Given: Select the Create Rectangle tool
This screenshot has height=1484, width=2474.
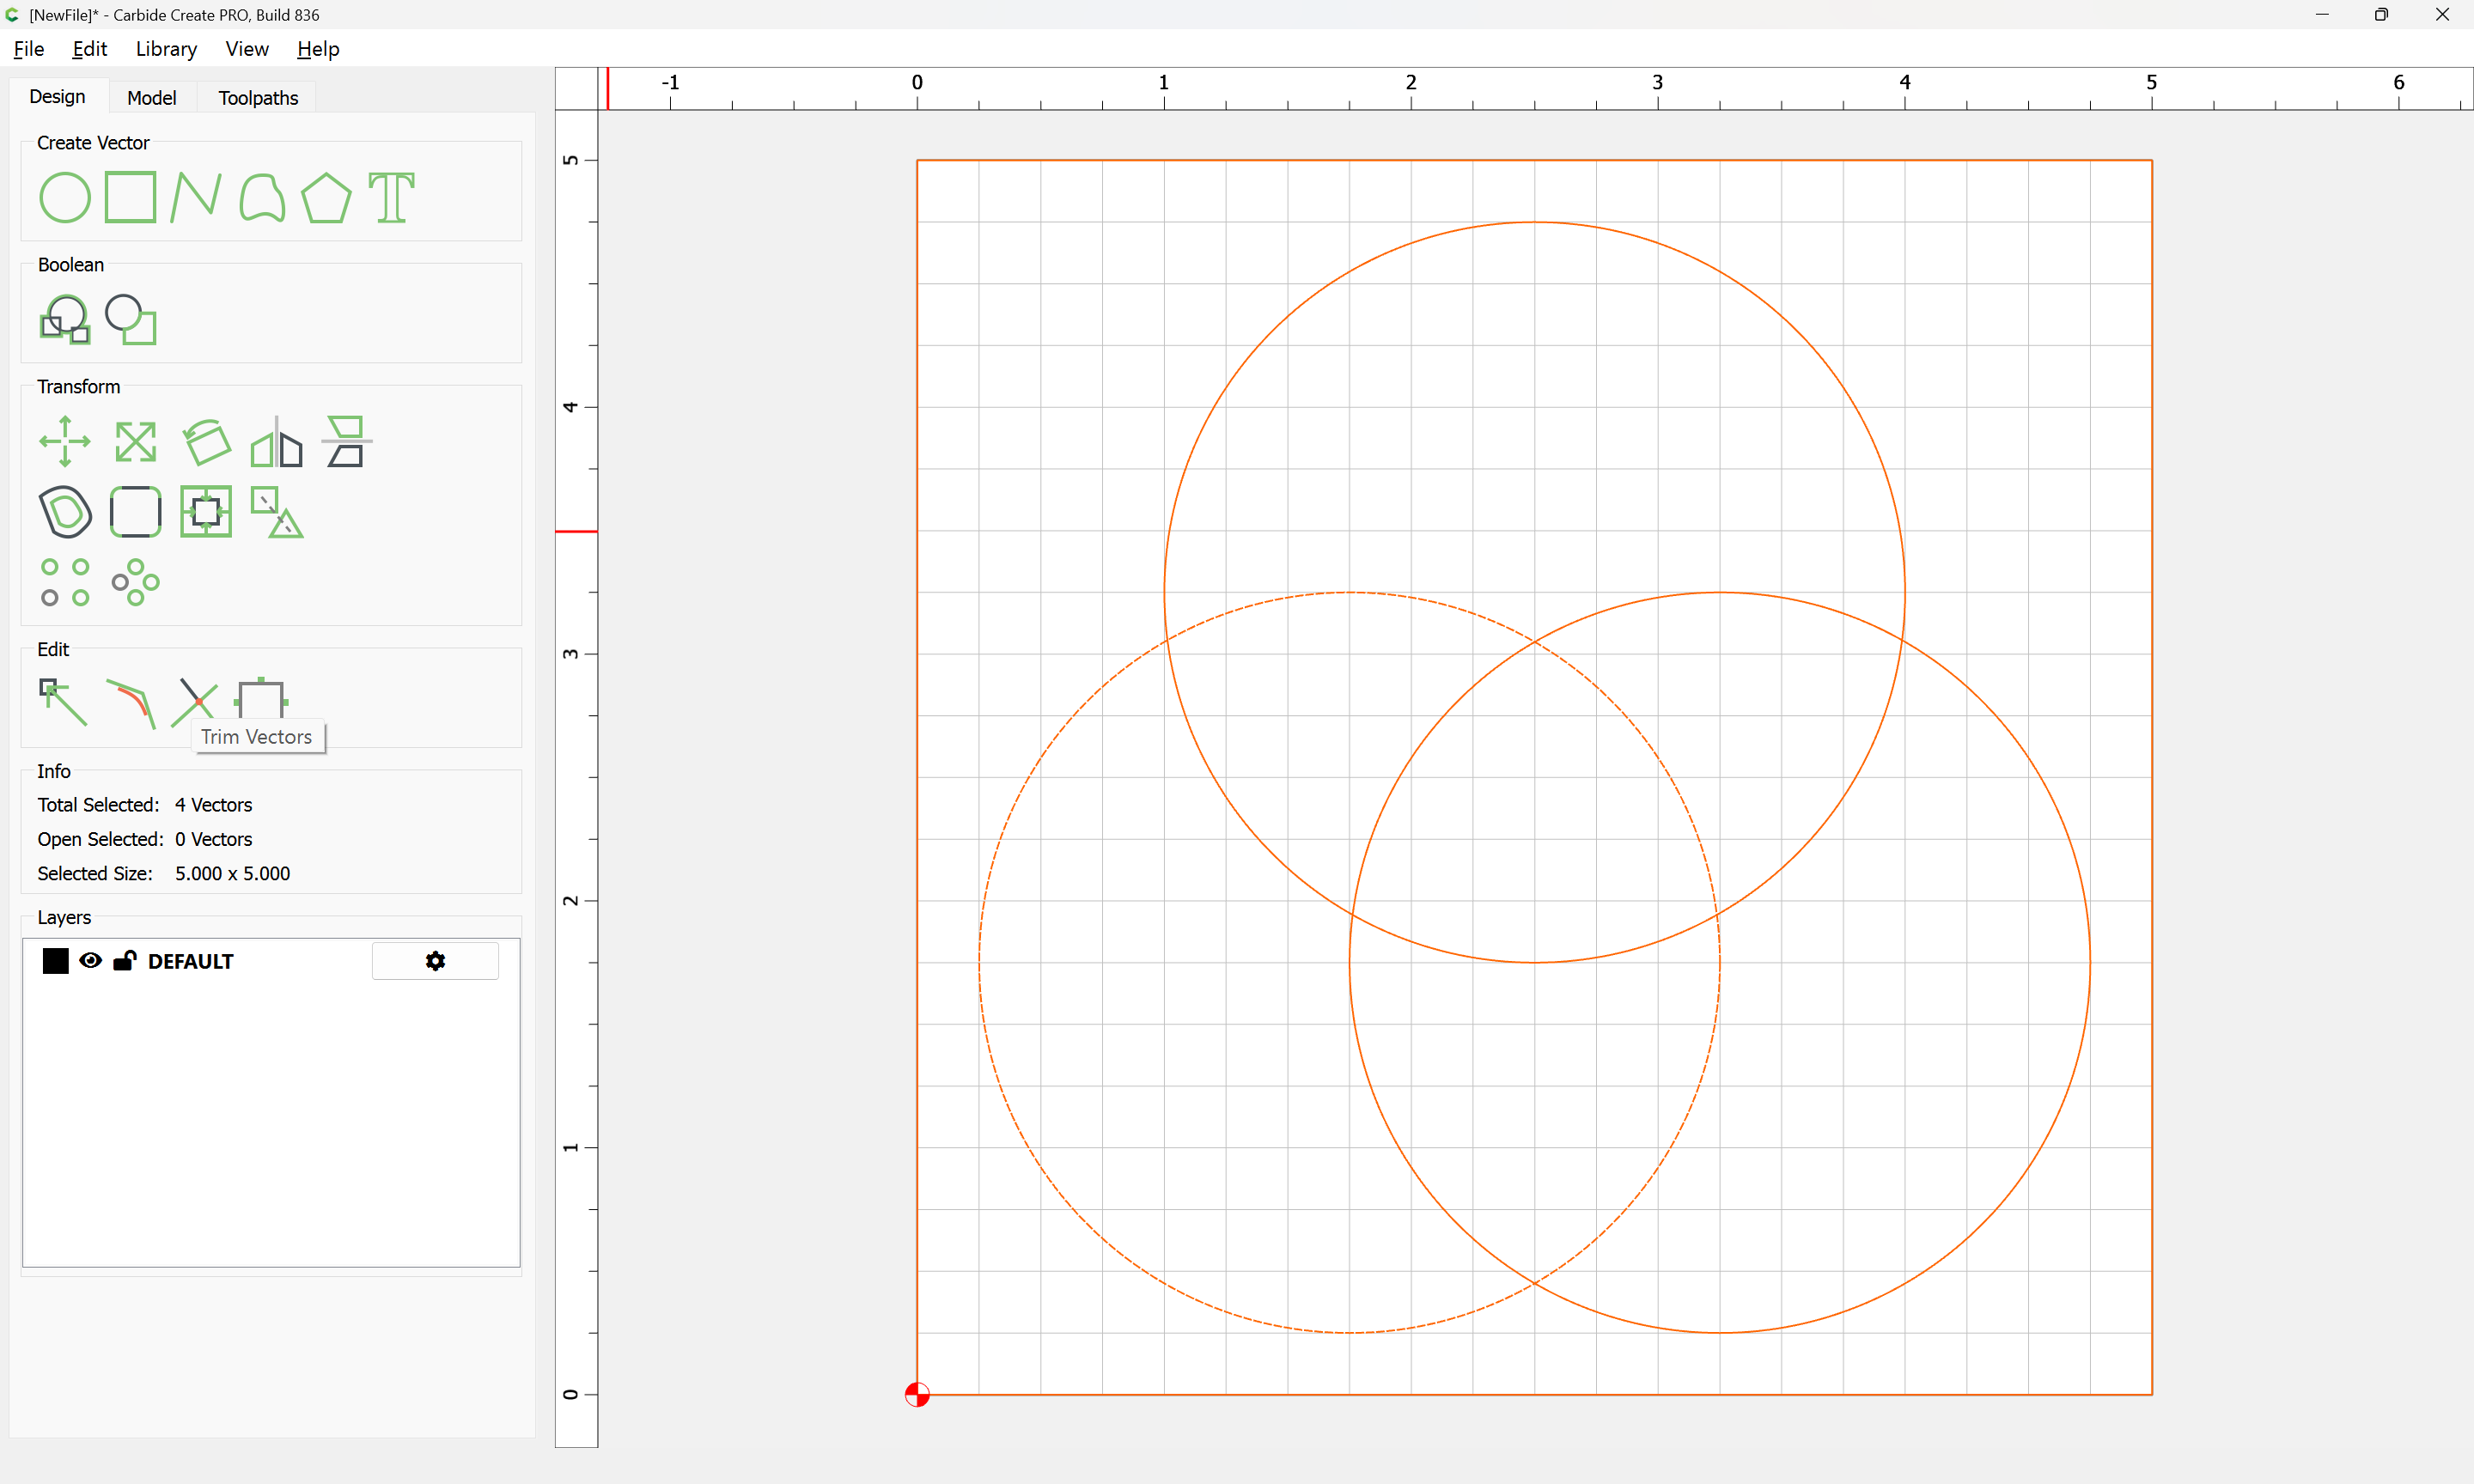Looking at the screenshot, I should click(130, 197).
